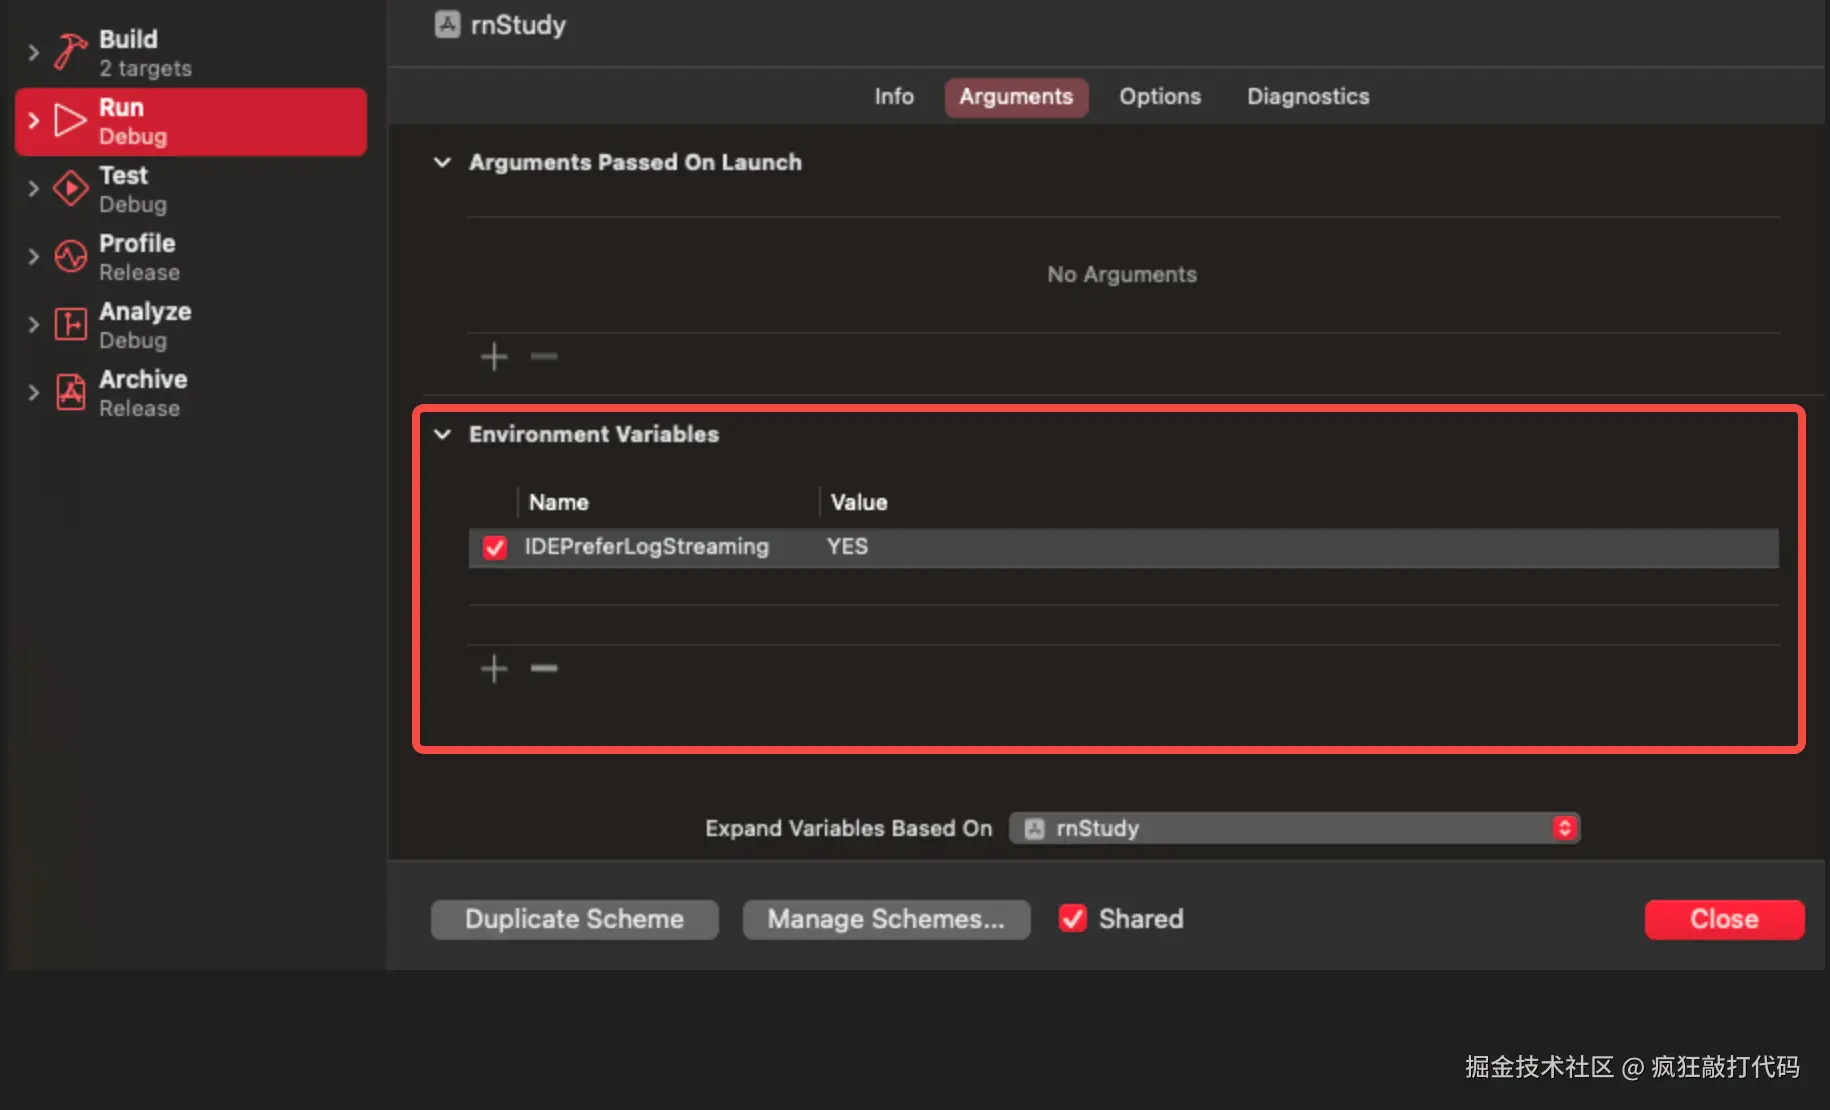Click the rnStudy app icon in header
Viewport: 1830px width, 1110px height.
tap(447, 24)
